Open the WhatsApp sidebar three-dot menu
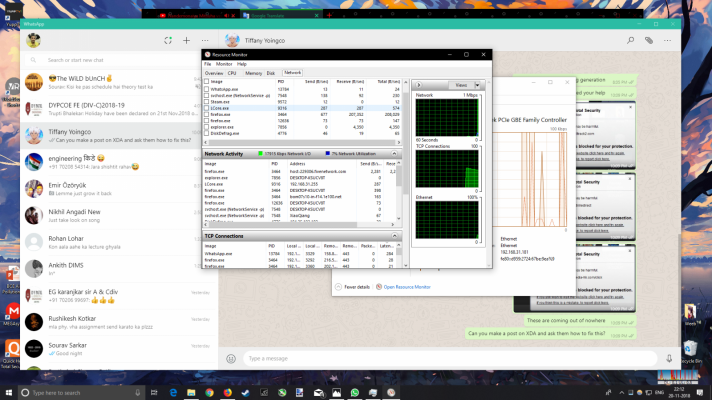712x400 pixels. click(x=205, y=40)
